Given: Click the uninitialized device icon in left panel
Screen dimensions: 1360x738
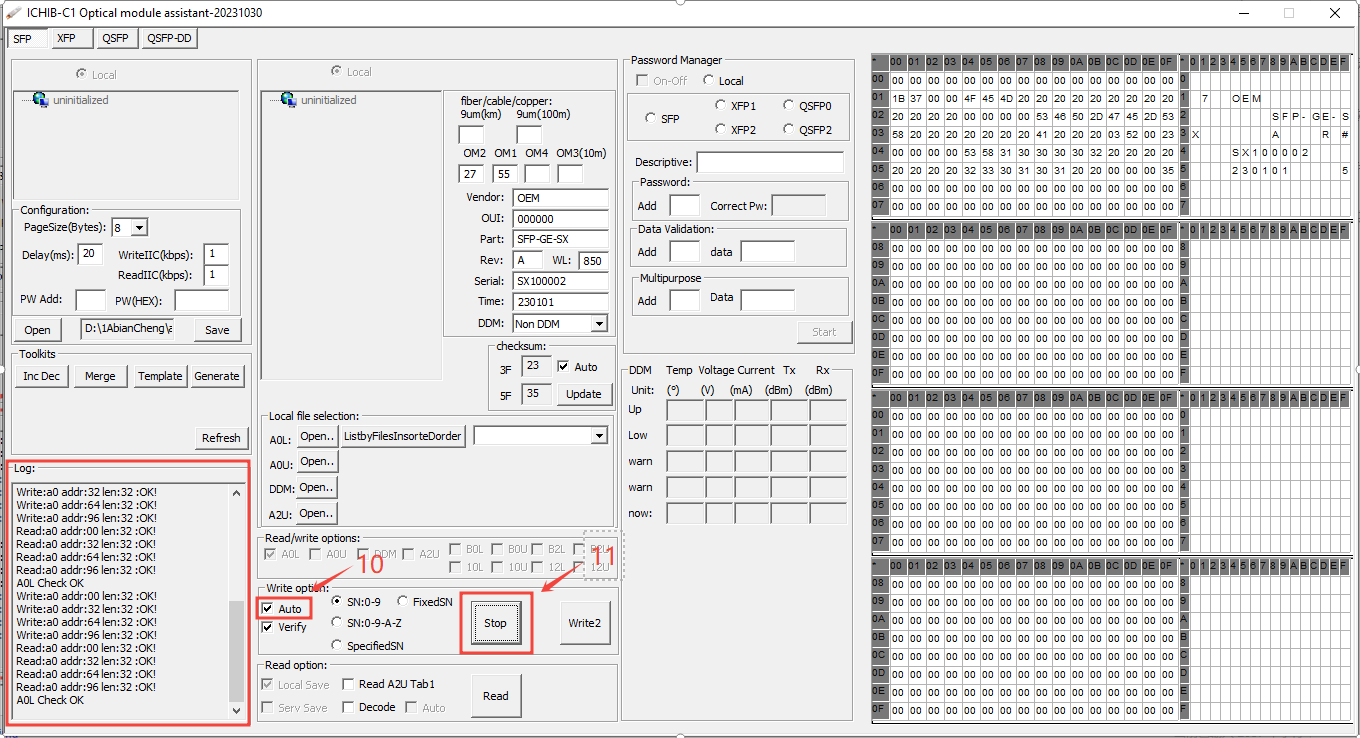Looking at the screenshot, I should (x=40, y=100).
